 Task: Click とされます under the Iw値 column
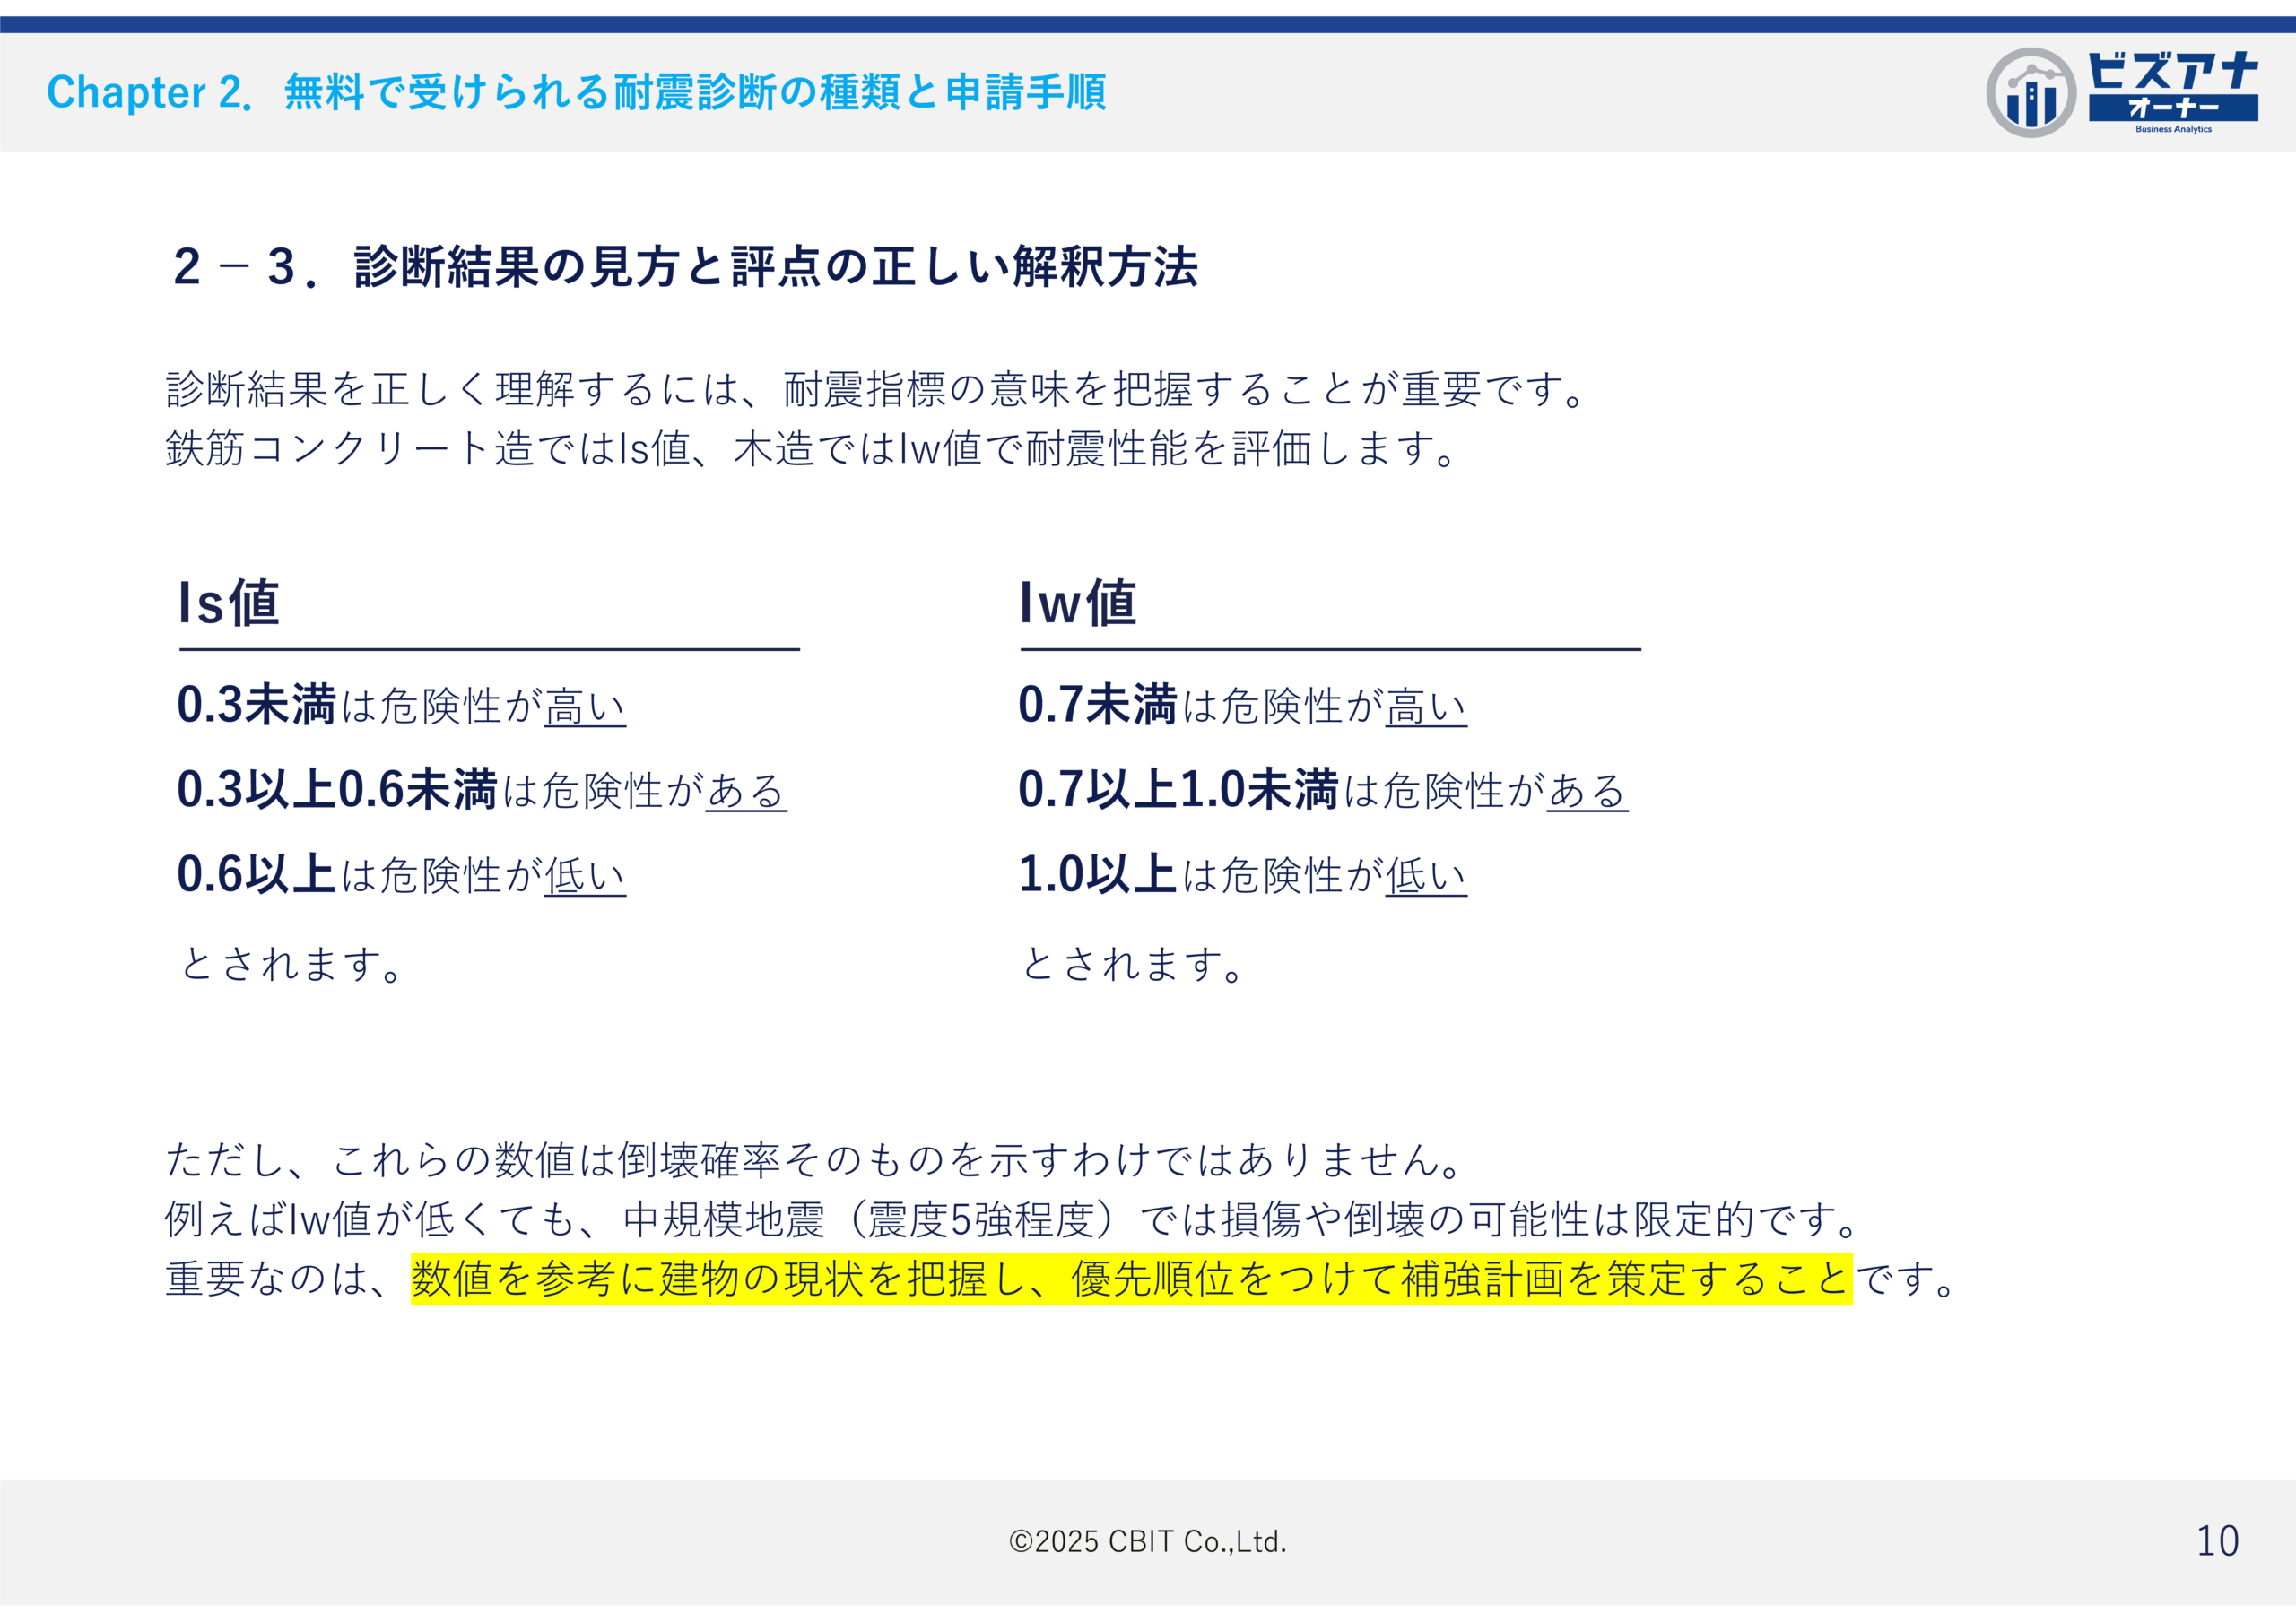click(x=1132, y=964)
